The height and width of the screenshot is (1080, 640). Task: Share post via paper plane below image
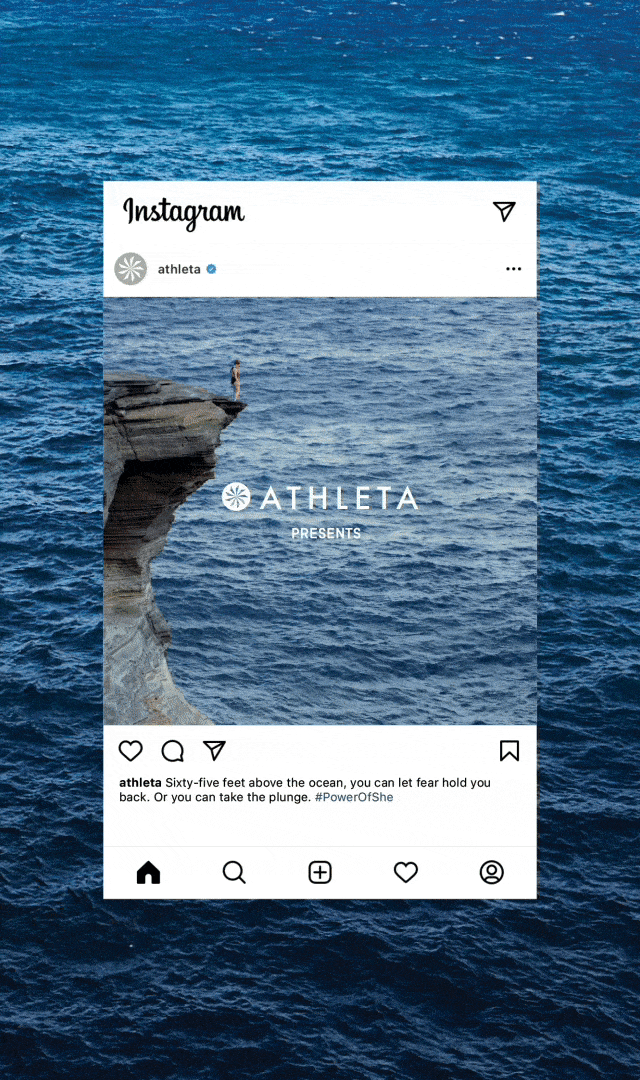pyautogui.click(x=214, y=750)
